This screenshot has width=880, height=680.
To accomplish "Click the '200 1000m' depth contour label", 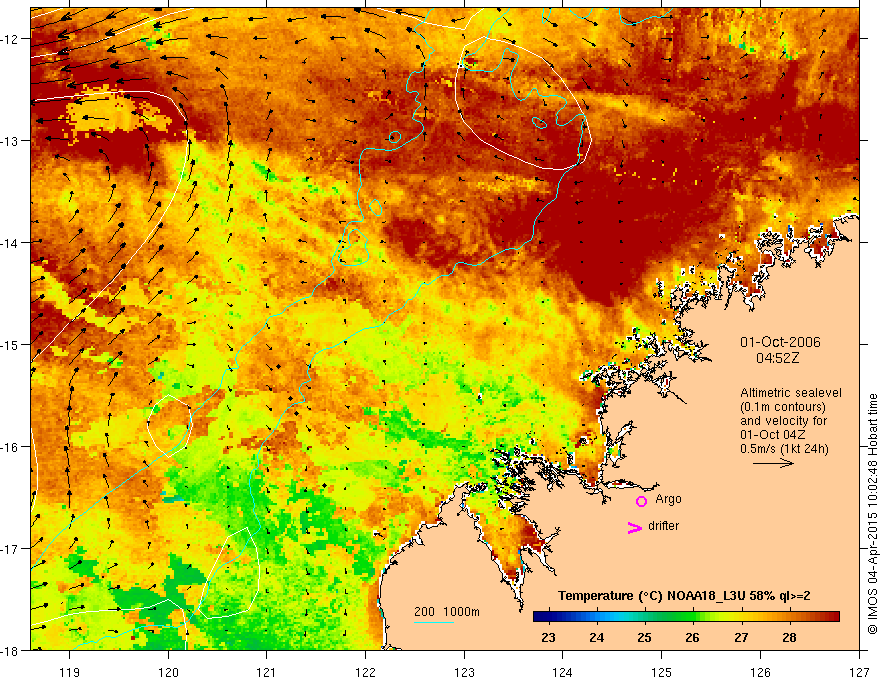I will [x=447, y=612].
